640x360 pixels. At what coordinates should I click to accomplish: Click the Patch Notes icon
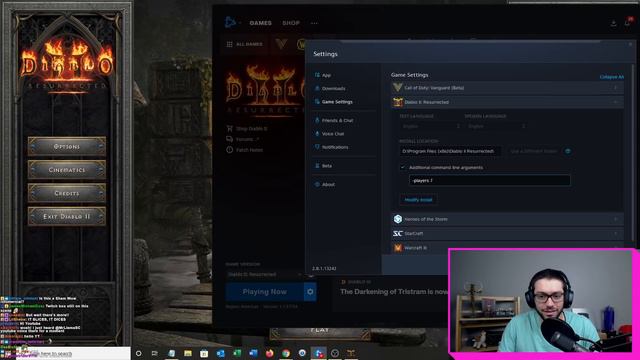(x=229, y=150)
